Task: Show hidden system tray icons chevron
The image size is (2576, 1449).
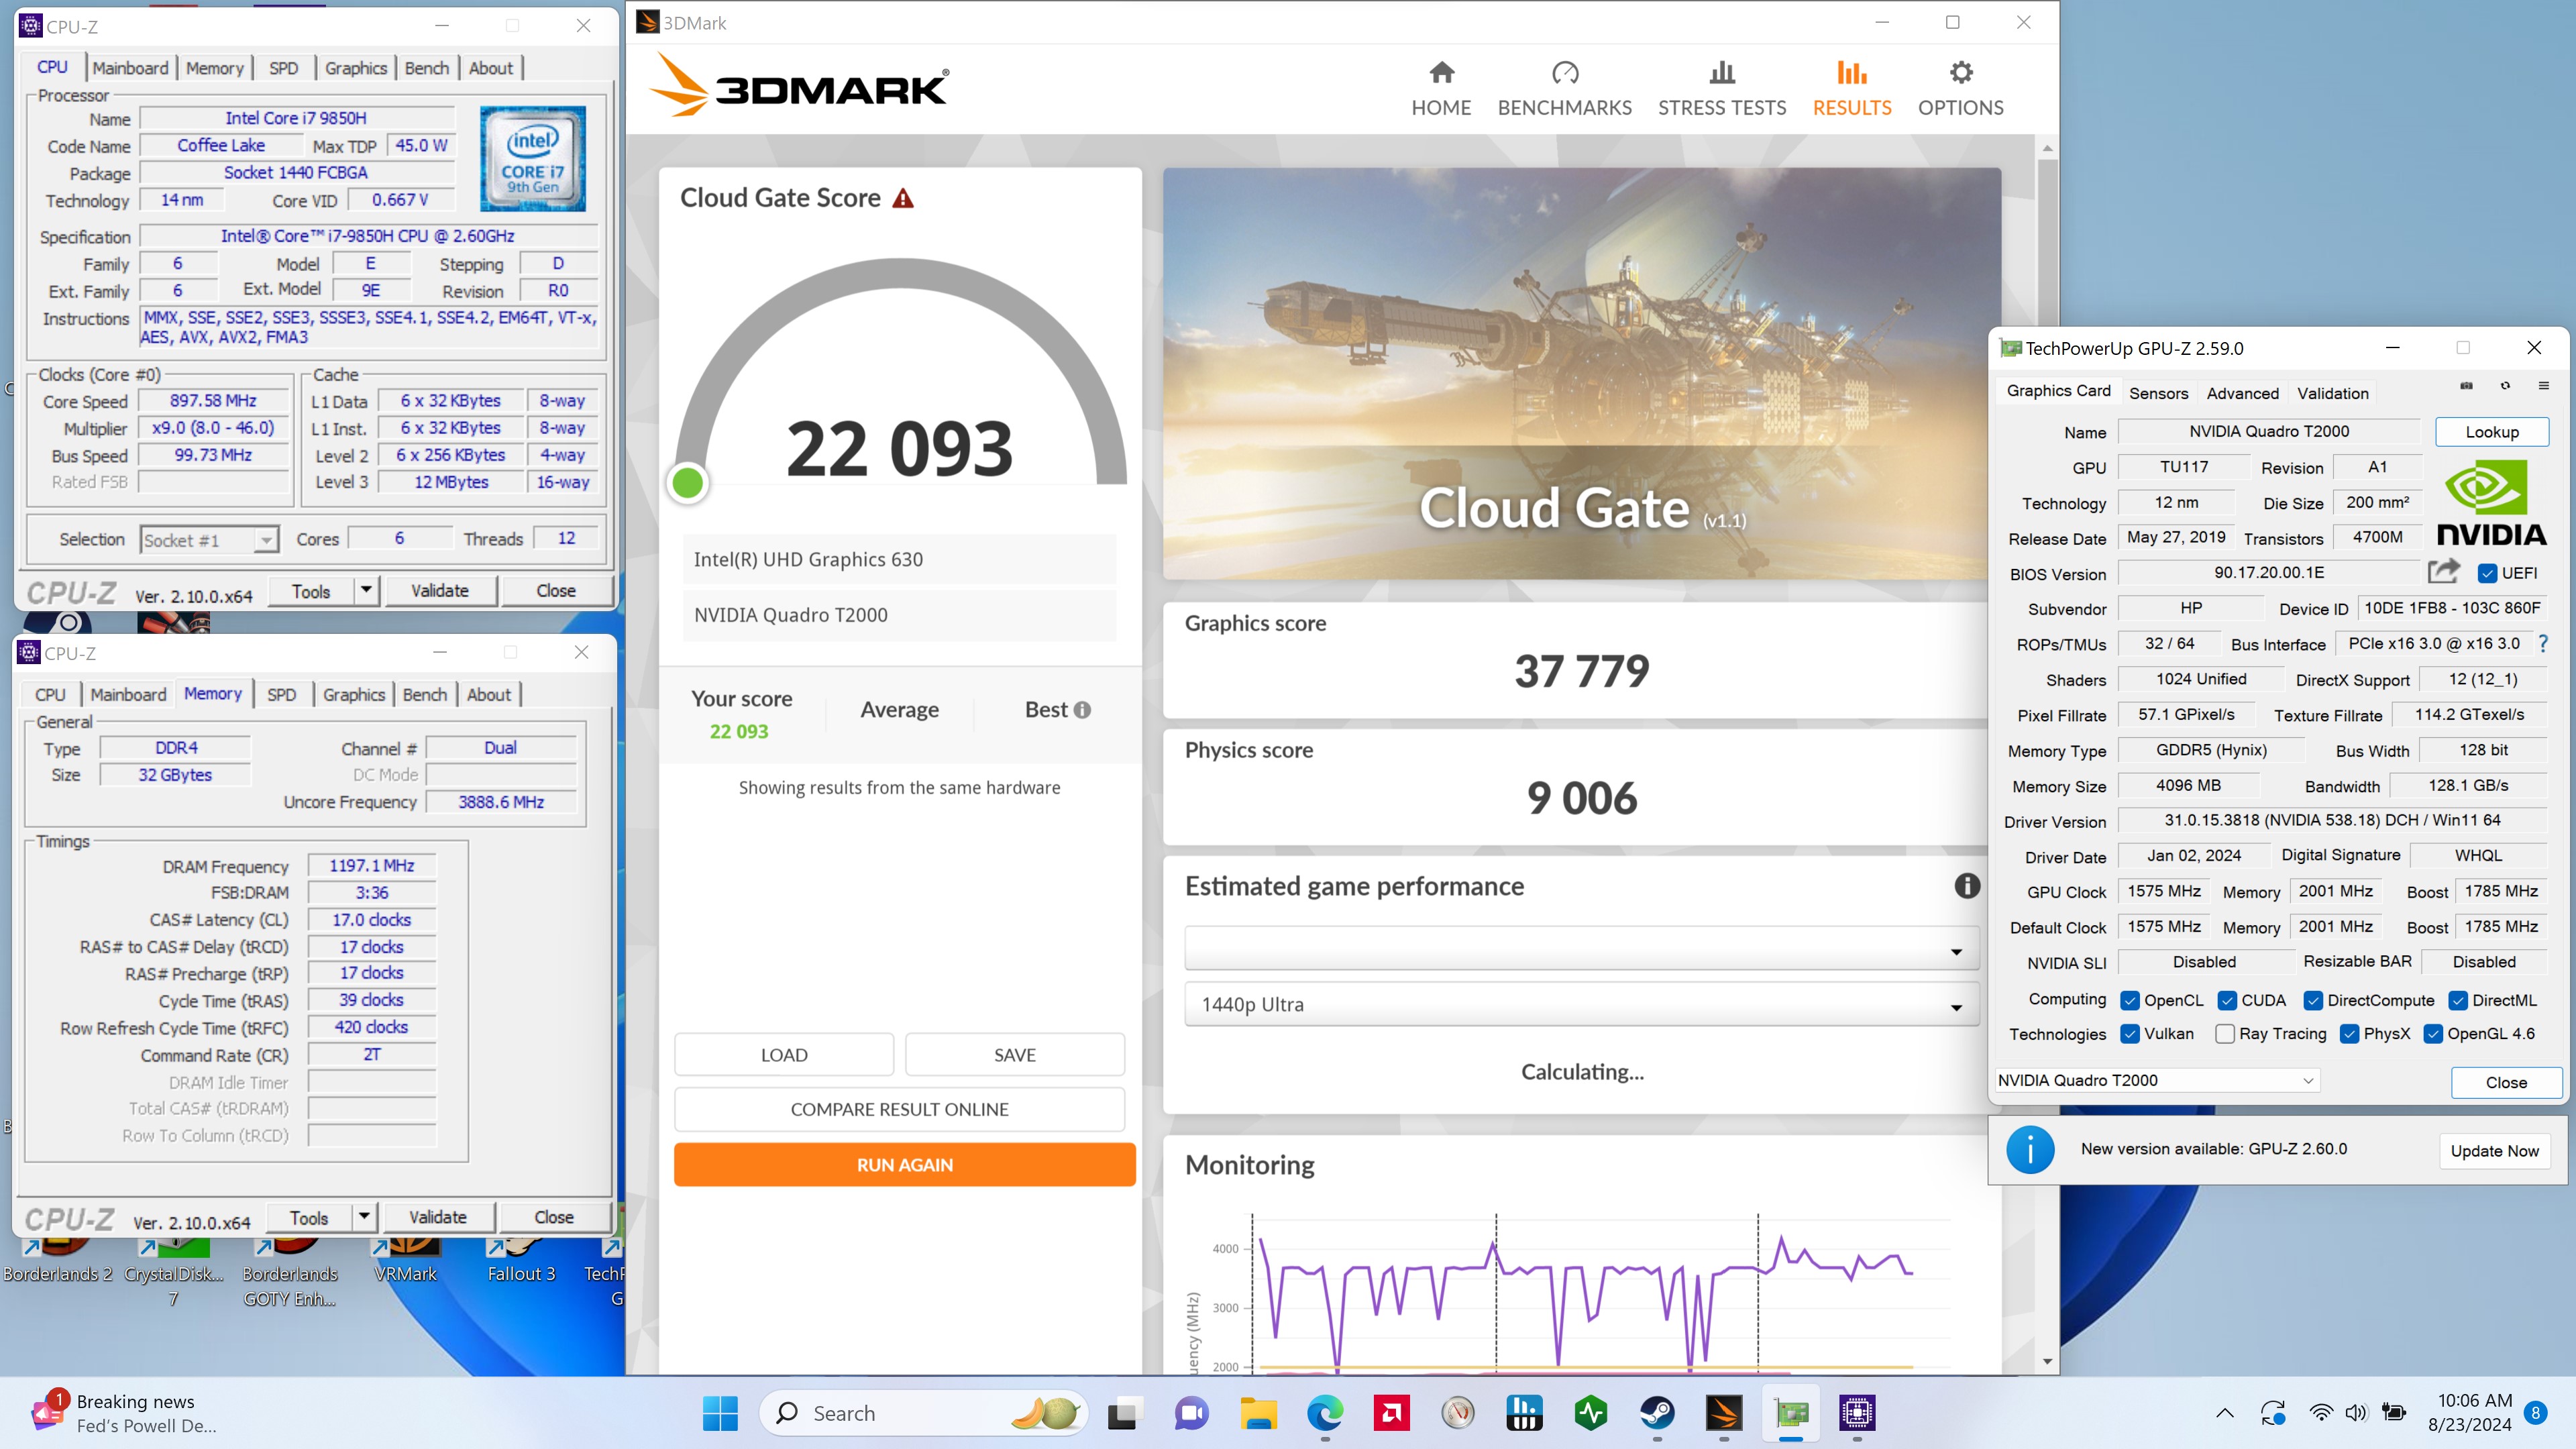Action: click(x=2224, y=1413)
